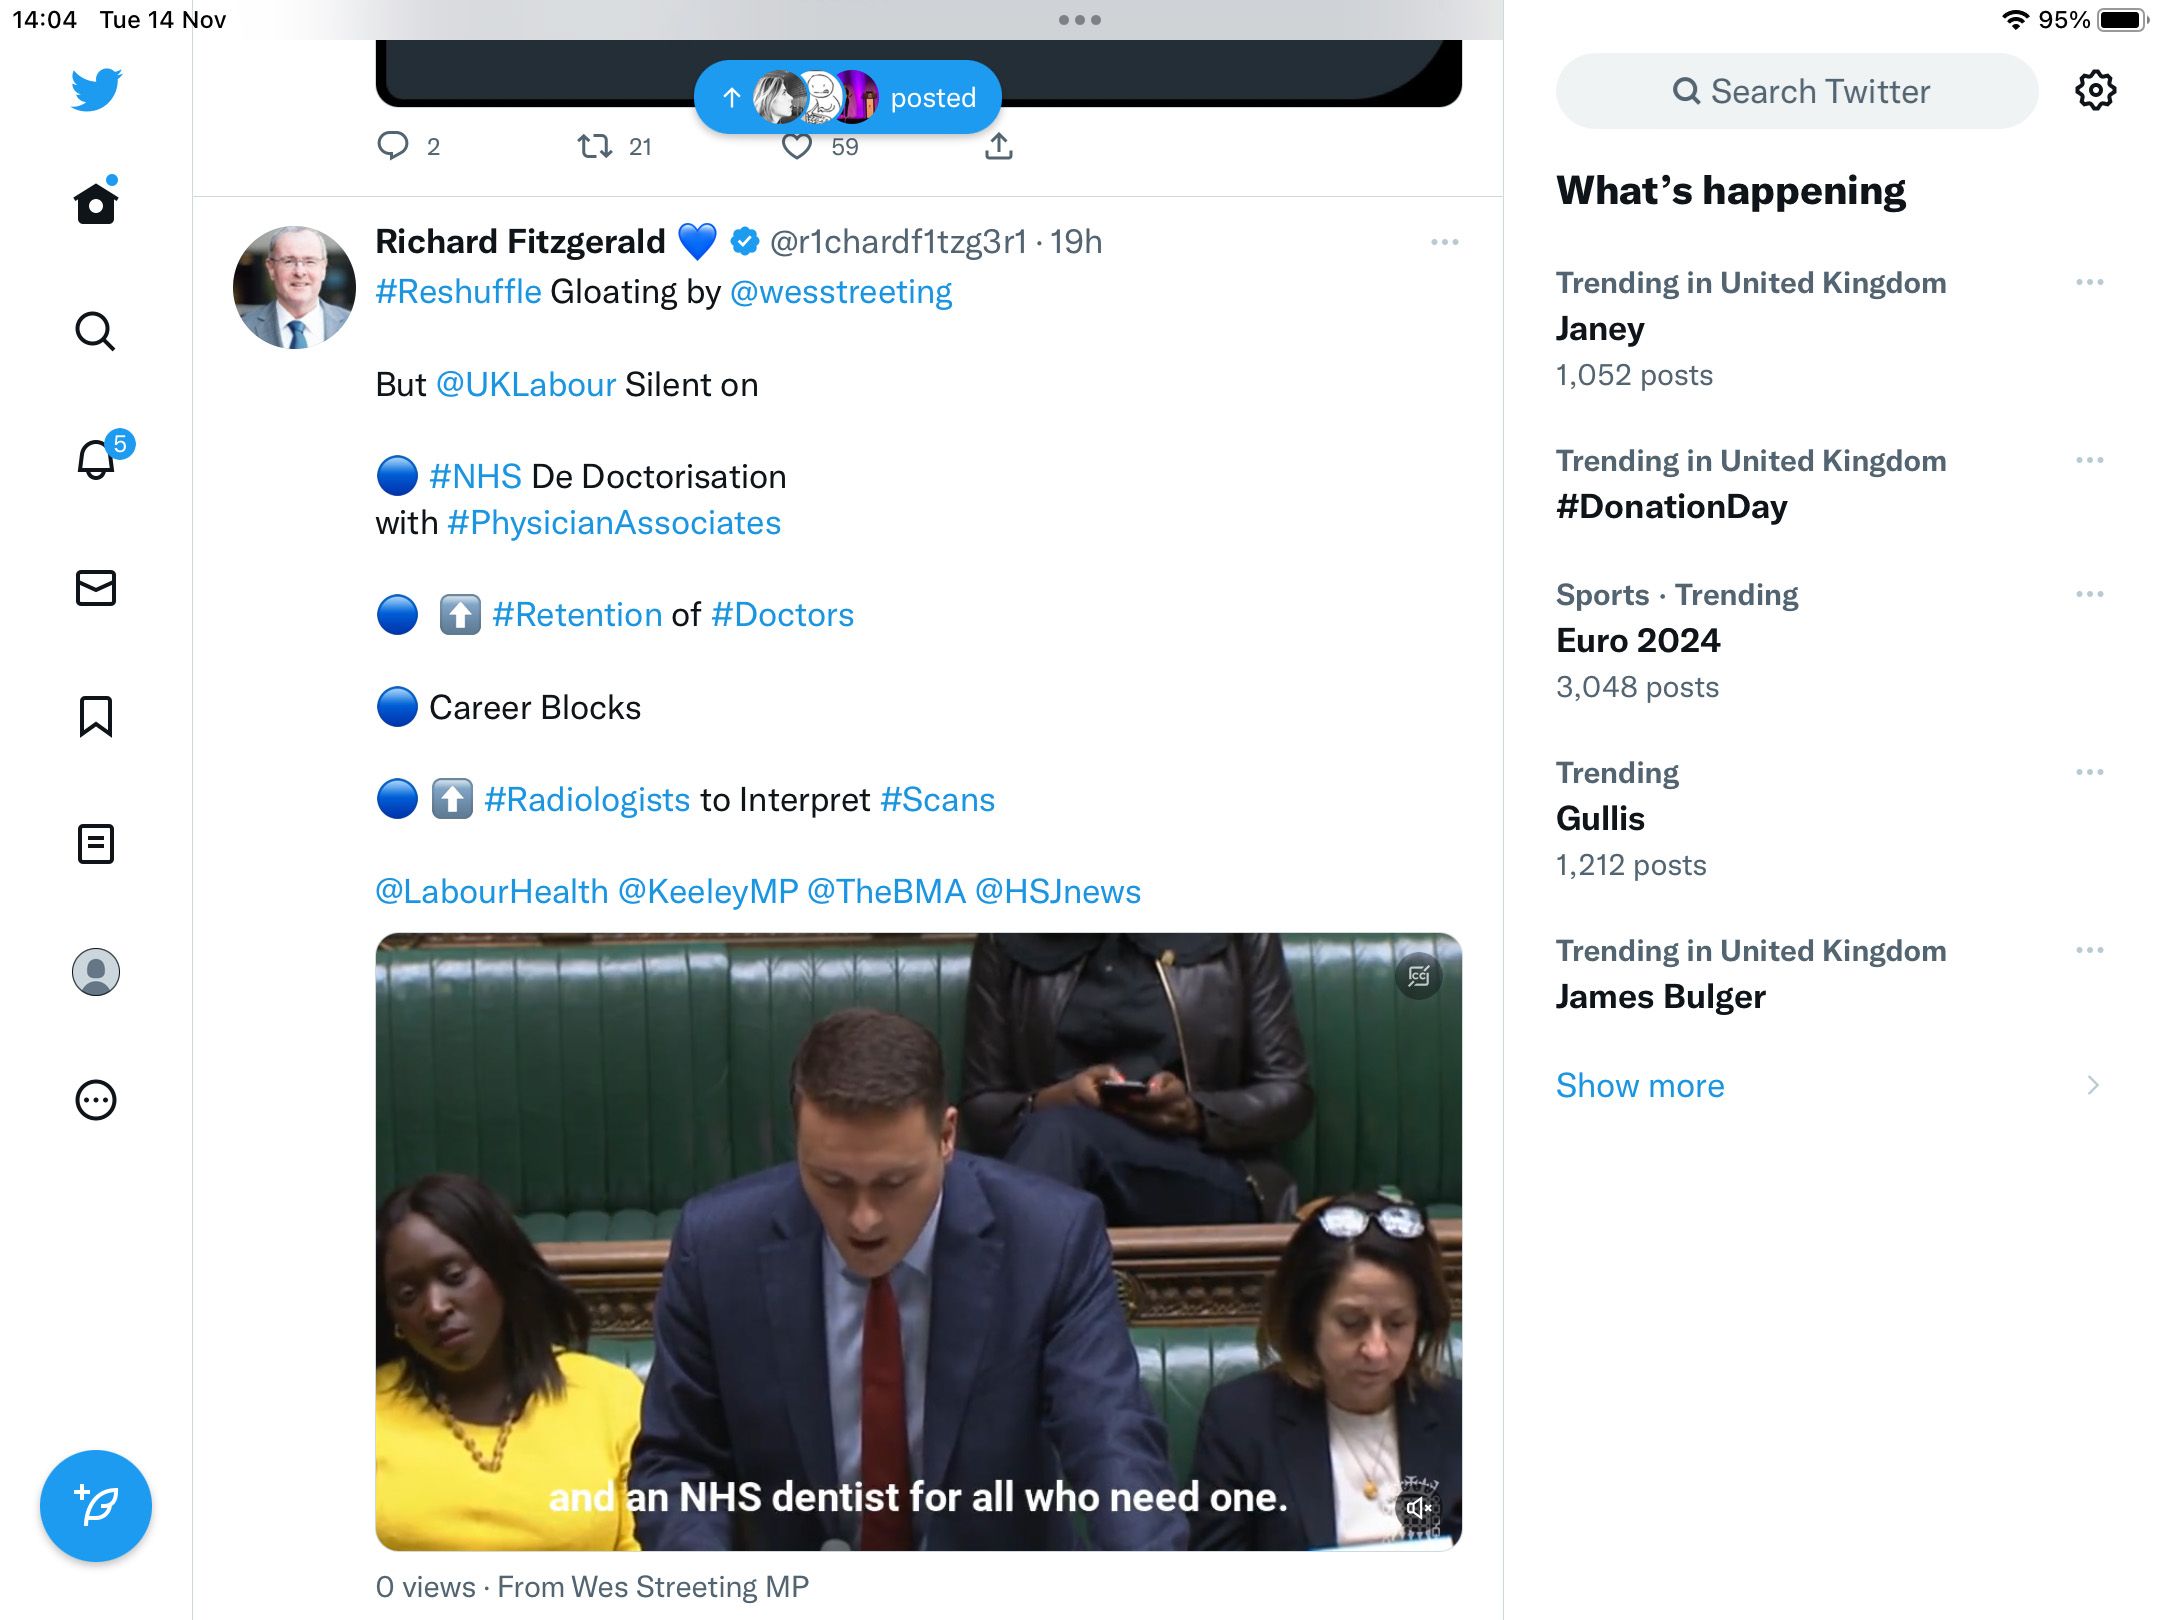Unmute the video speaker icon
2160x1620 pixels.
(x=1418, y=1507)
